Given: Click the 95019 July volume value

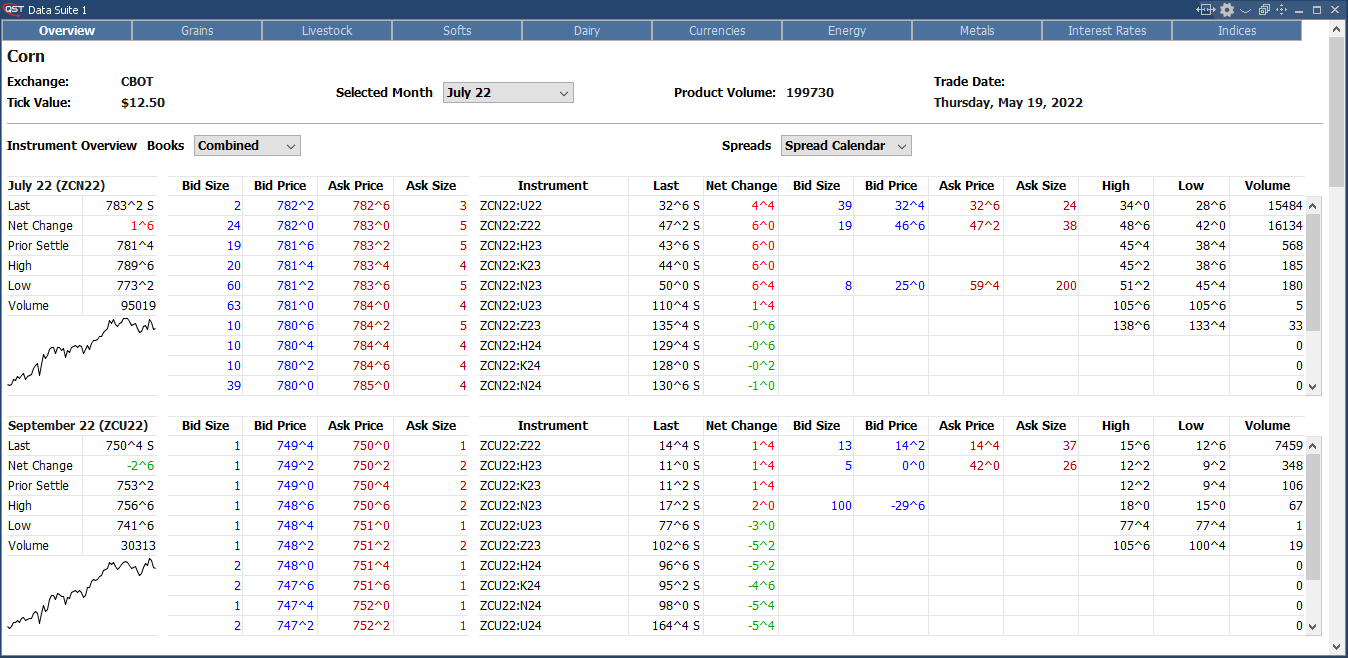Looking at the screenshot, I should click(138, 306).
